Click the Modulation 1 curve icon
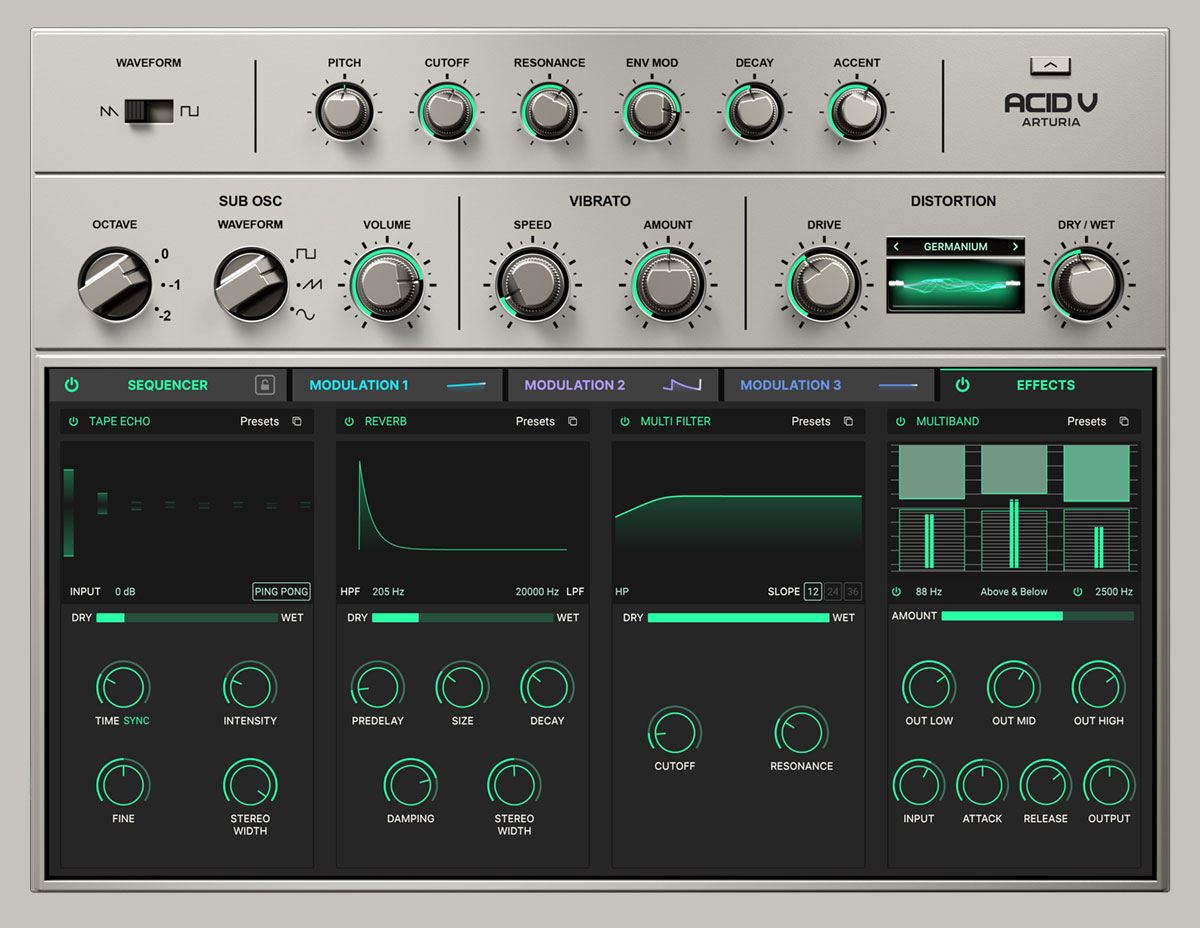Screen dimensions: 1200x928 pos(466,385)
